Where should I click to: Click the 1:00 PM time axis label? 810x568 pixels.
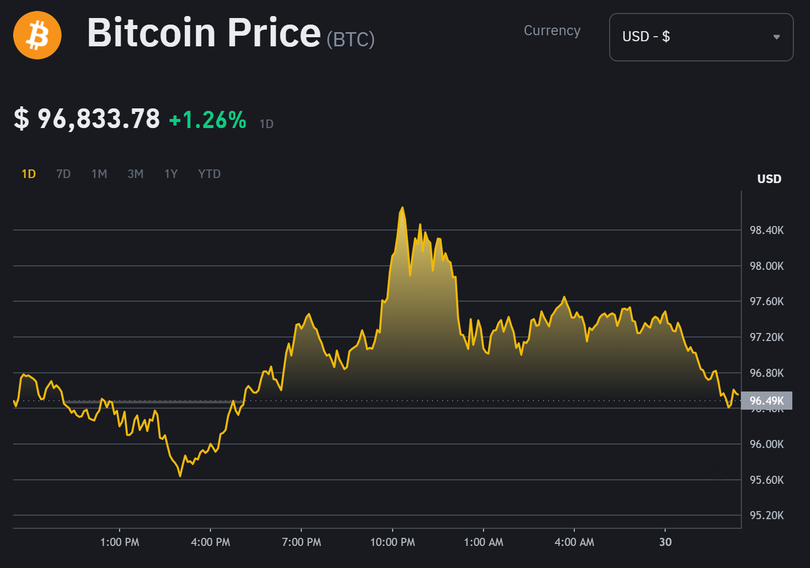point(119,542)
